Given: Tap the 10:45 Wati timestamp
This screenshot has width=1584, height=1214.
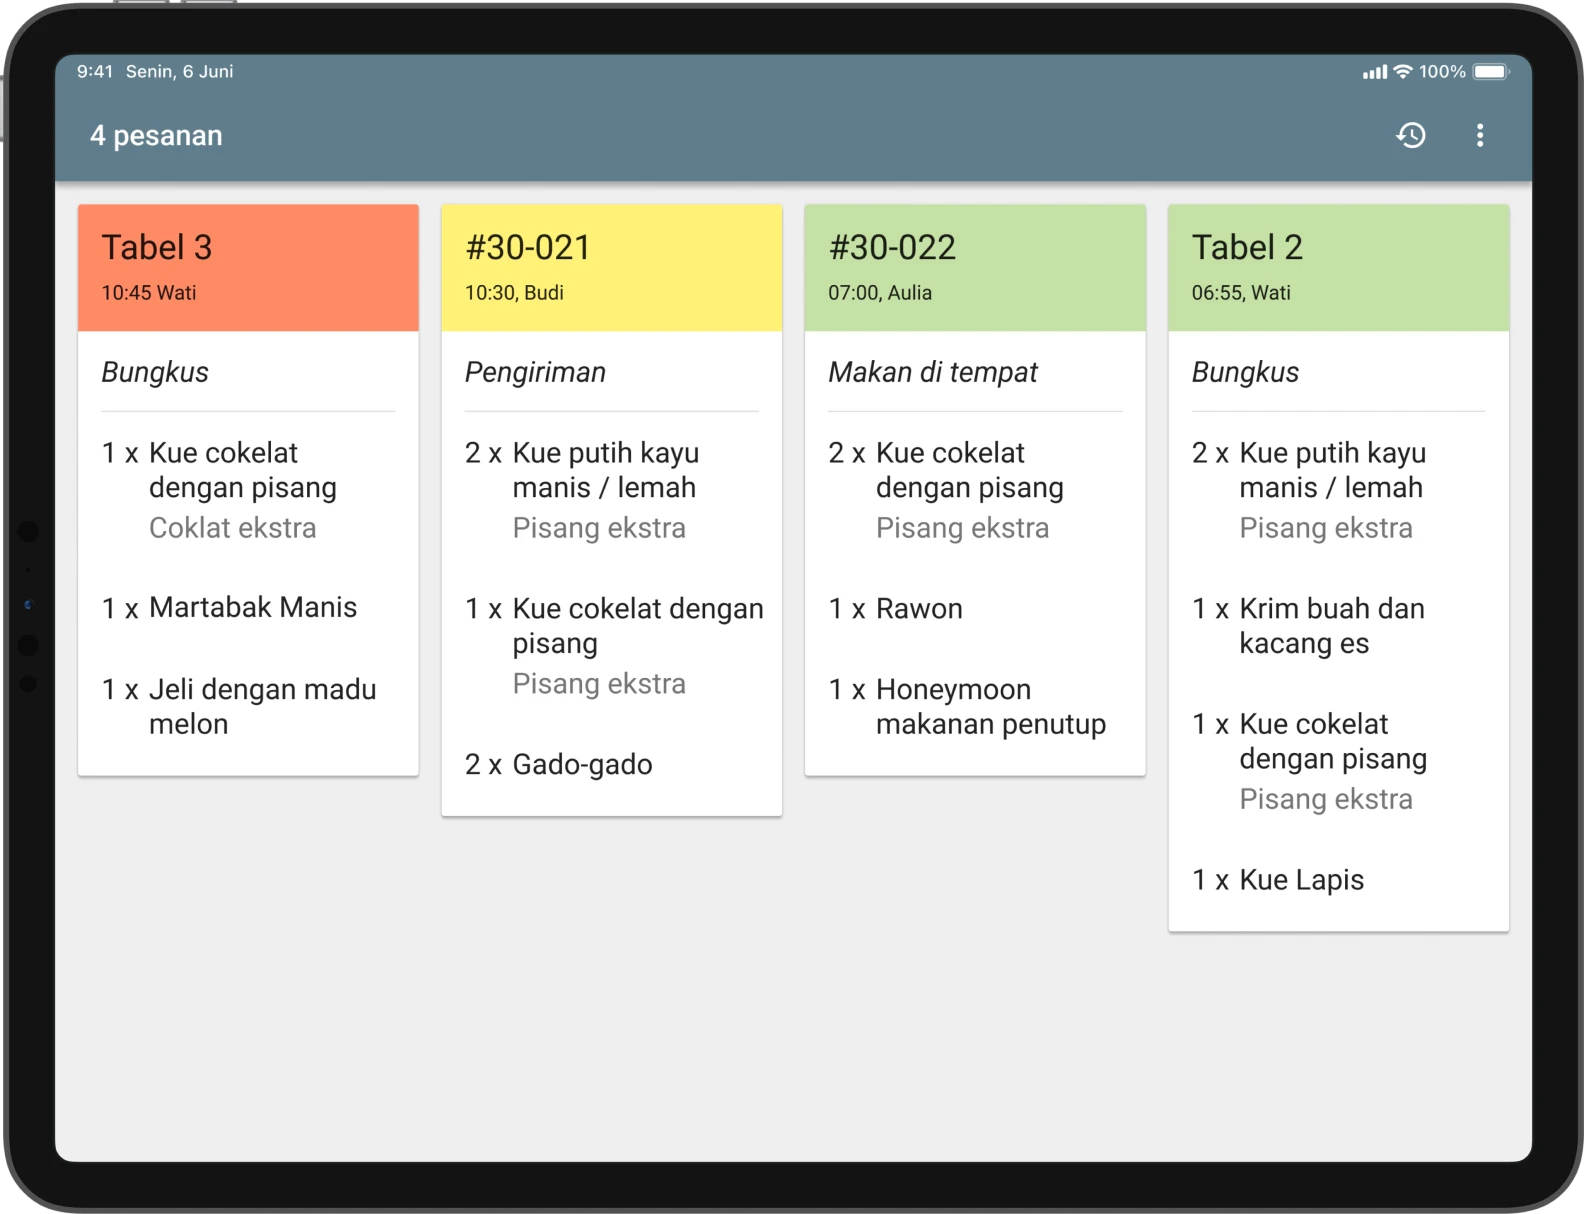Looking at the screenshot, I should point(149,293).
